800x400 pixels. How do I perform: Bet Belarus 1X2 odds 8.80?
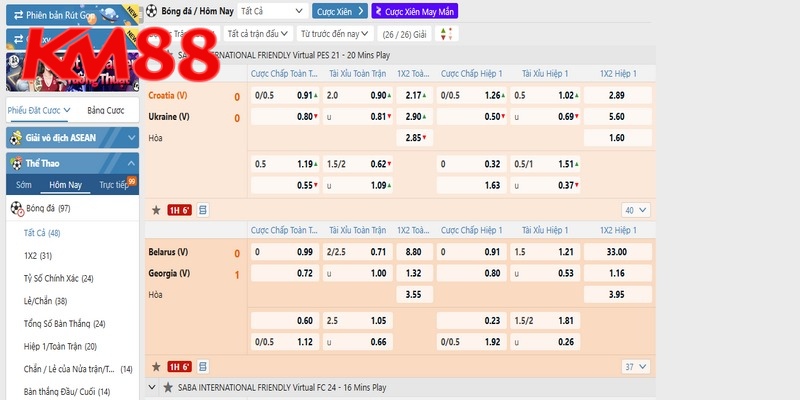coord(414,252)
